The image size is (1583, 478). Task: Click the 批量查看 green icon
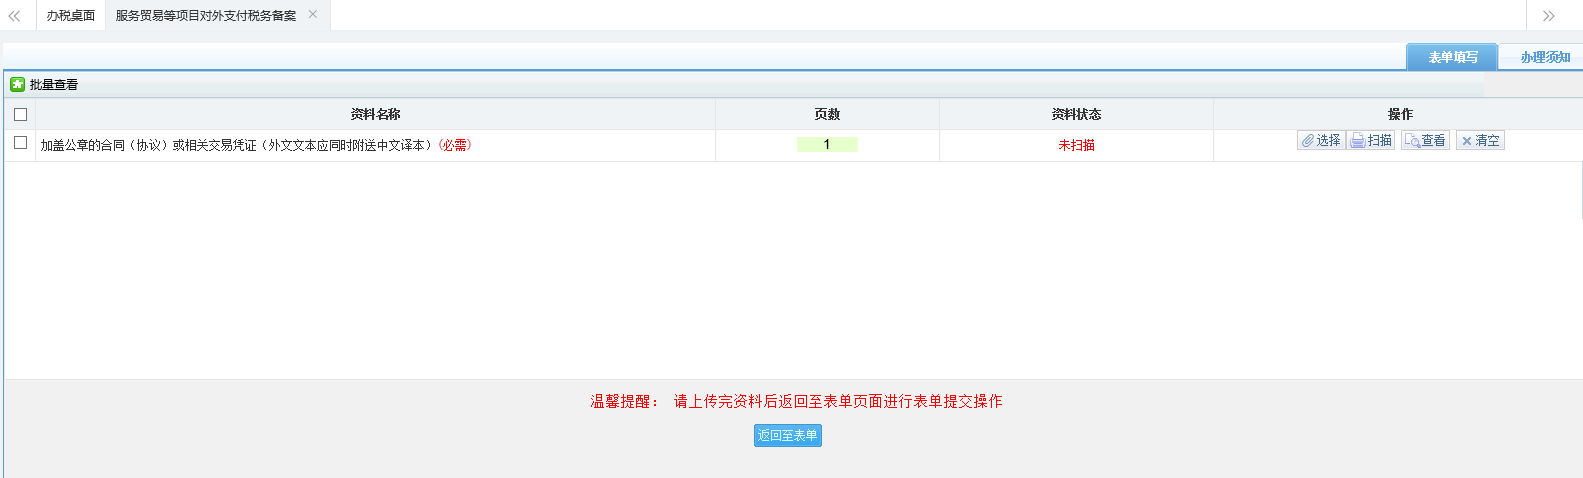17,85
